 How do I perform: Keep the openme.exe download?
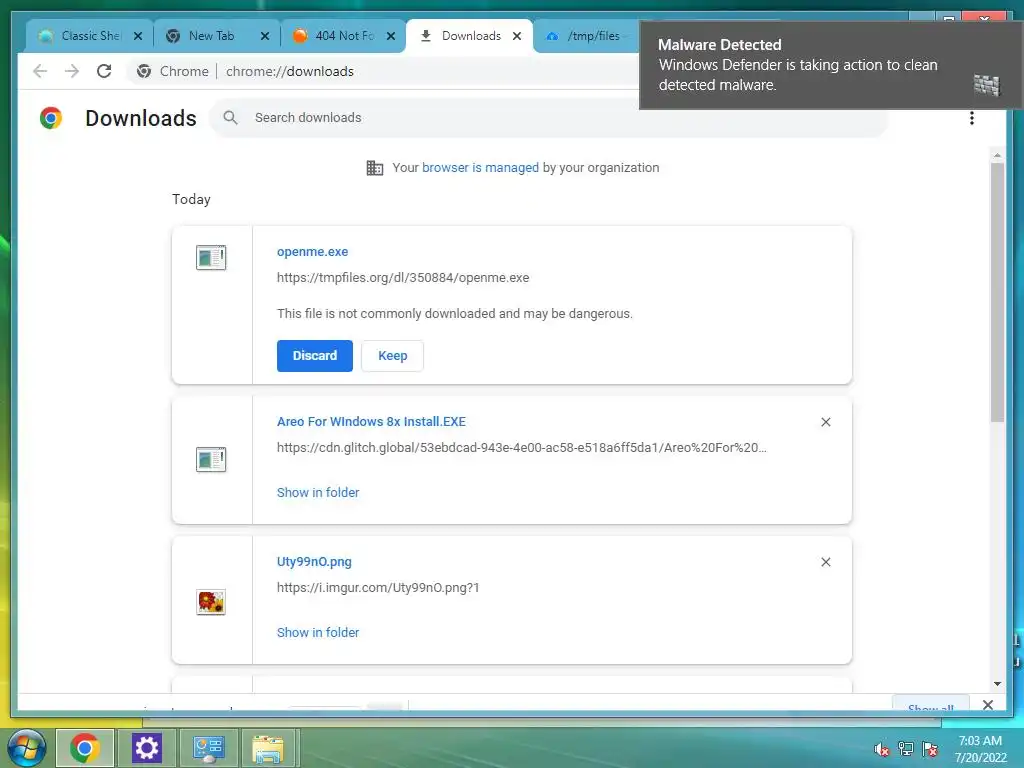point(392,356)
